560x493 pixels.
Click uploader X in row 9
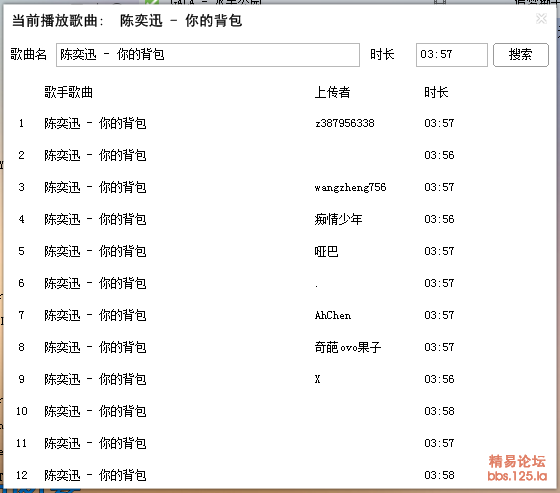318,379
